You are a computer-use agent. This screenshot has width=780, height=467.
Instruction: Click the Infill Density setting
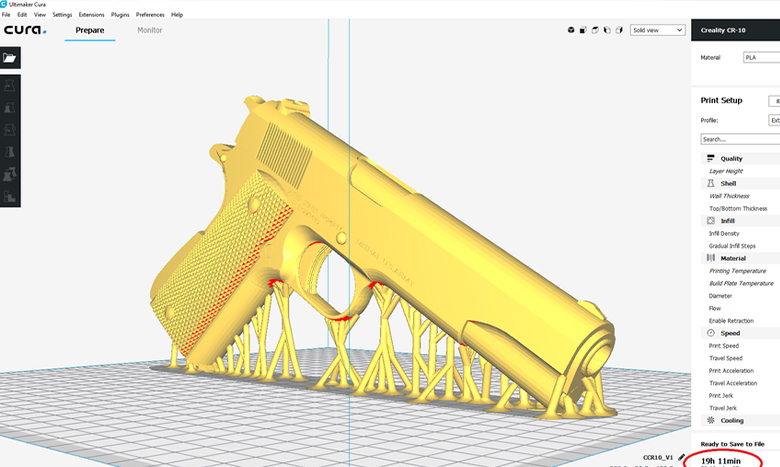(724, 233)
